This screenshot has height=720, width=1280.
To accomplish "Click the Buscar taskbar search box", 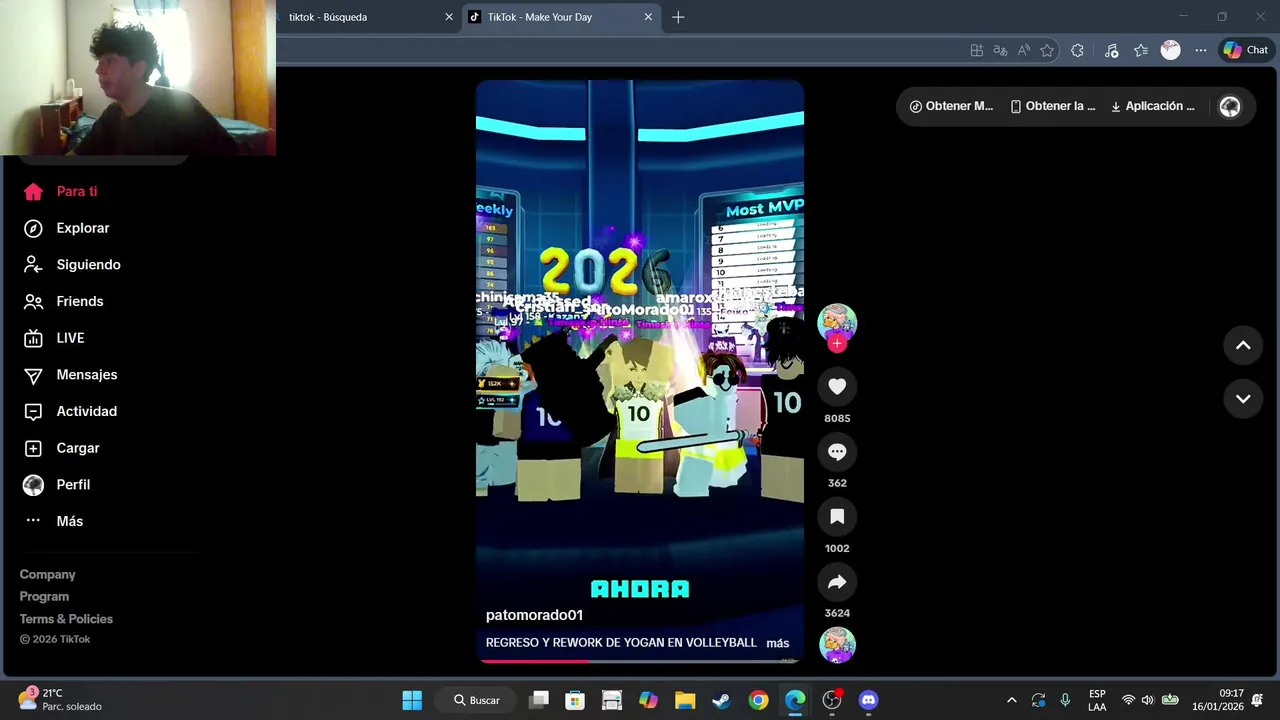I will [477, 700].
